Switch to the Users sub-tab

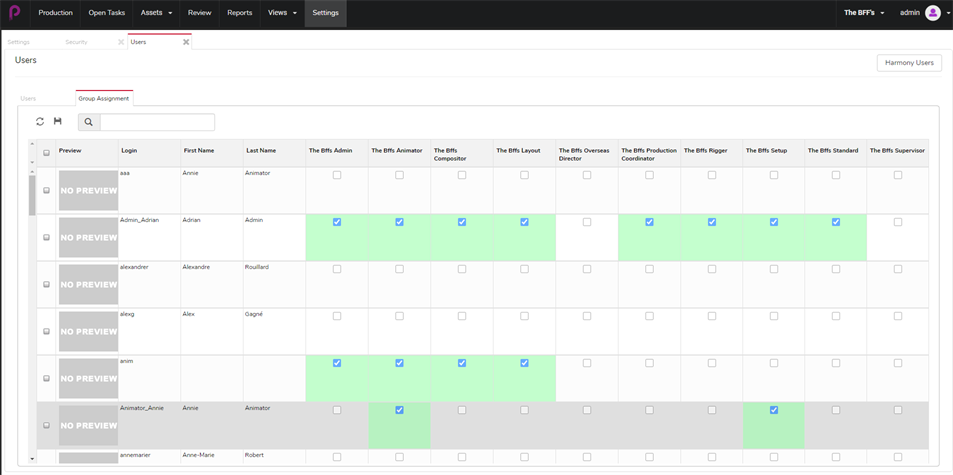(28, 98)
